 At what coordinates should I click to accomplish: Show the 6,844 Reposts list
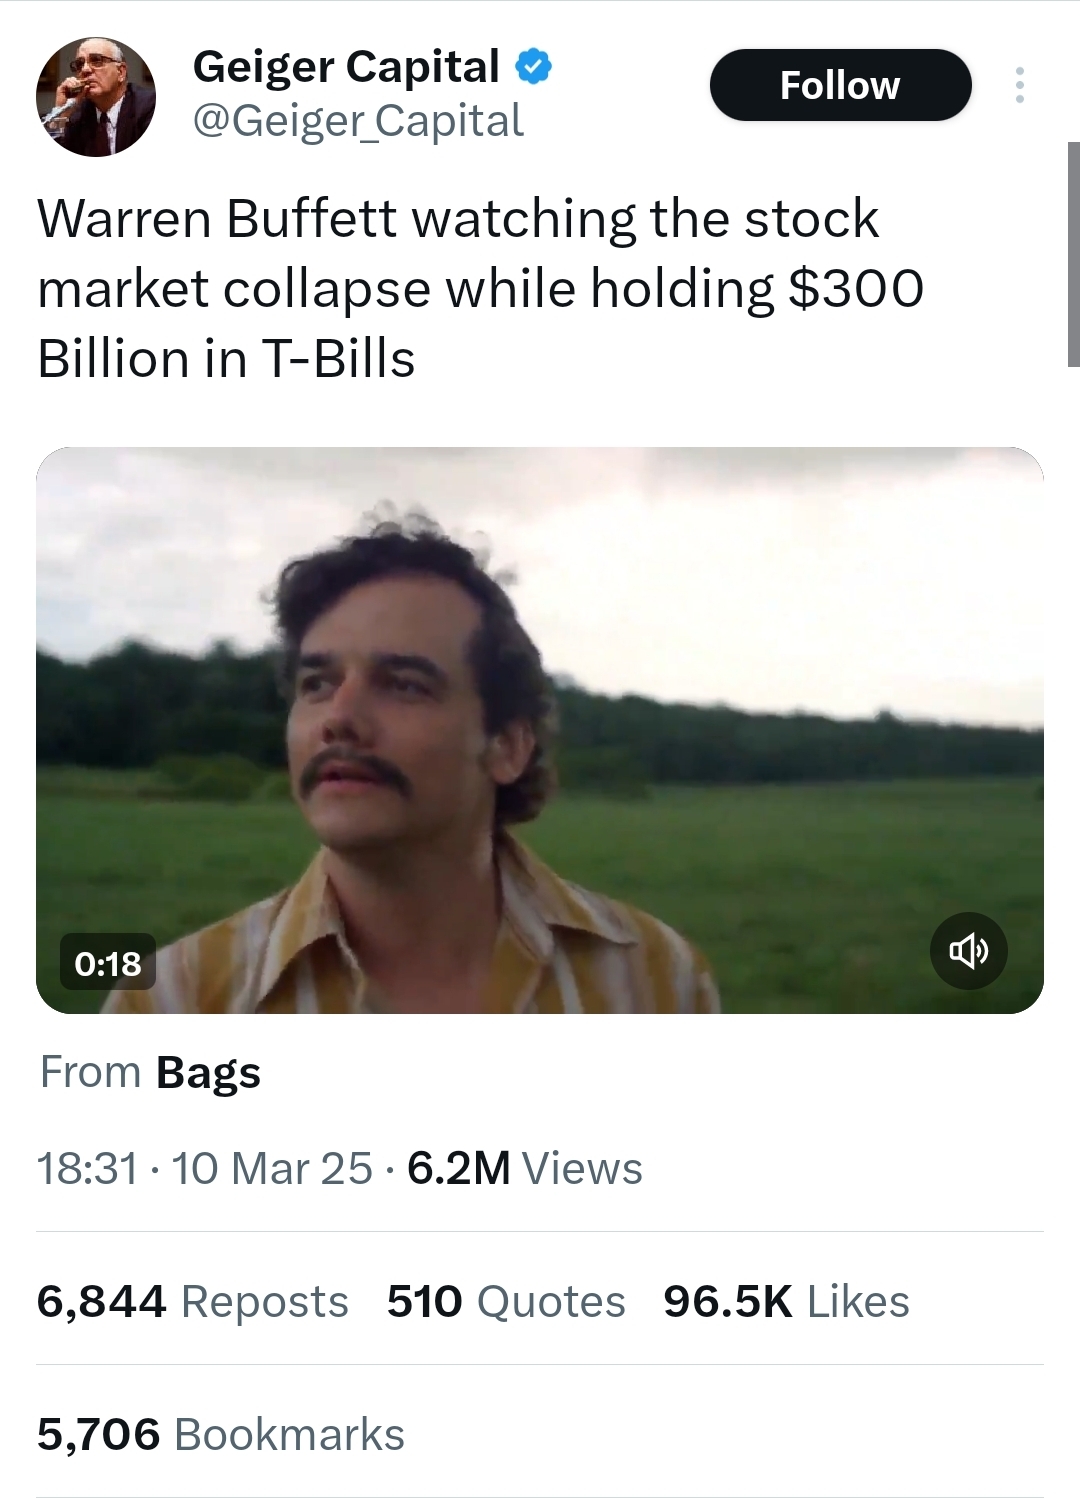pos(193,1301)
